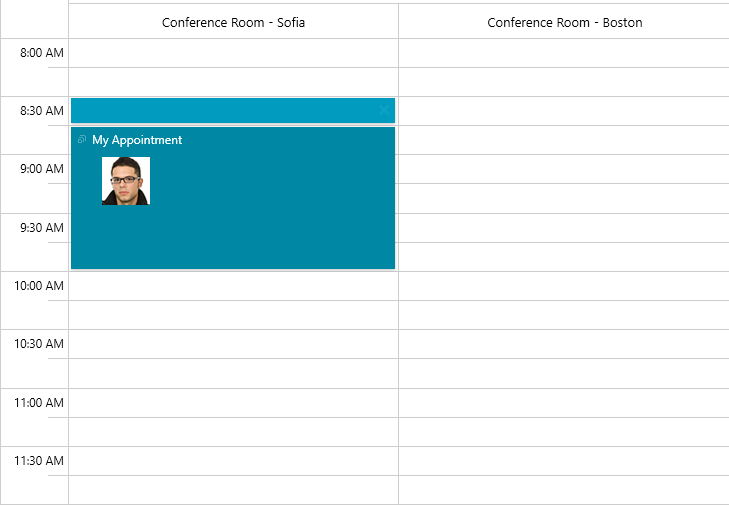This screenshot has height=505, width=729.
Task: Click the 10:30 AM time label
Action: (40, 344)
